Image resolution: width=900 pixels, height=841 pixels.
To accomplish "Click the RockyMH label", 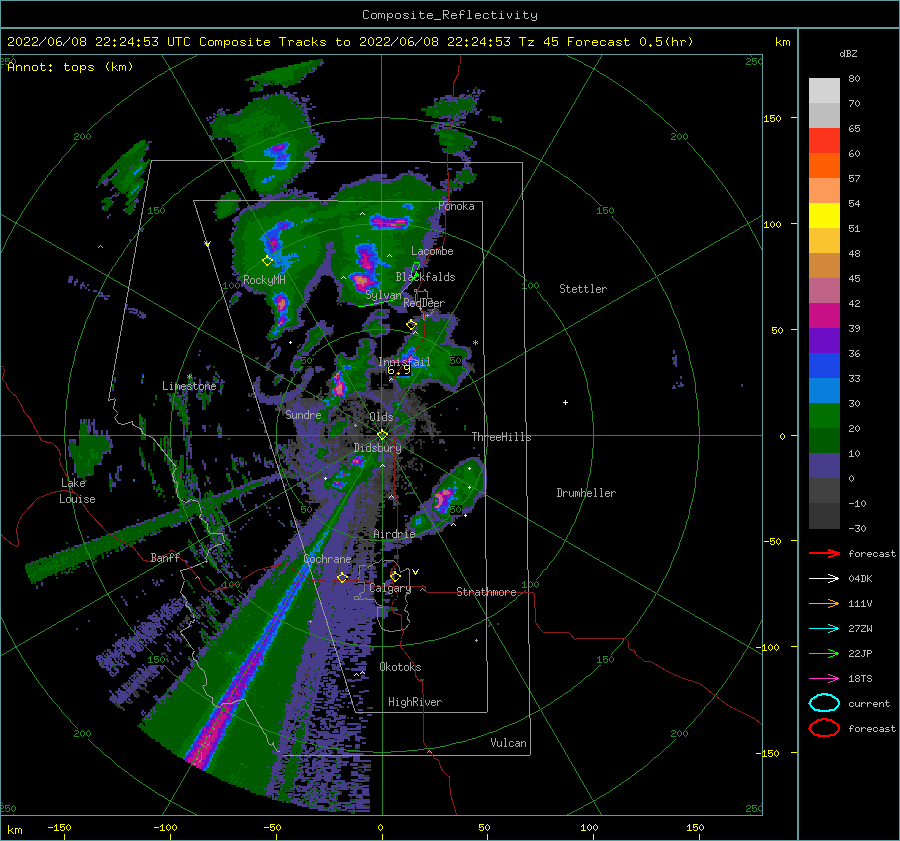I will coord(264,280).
